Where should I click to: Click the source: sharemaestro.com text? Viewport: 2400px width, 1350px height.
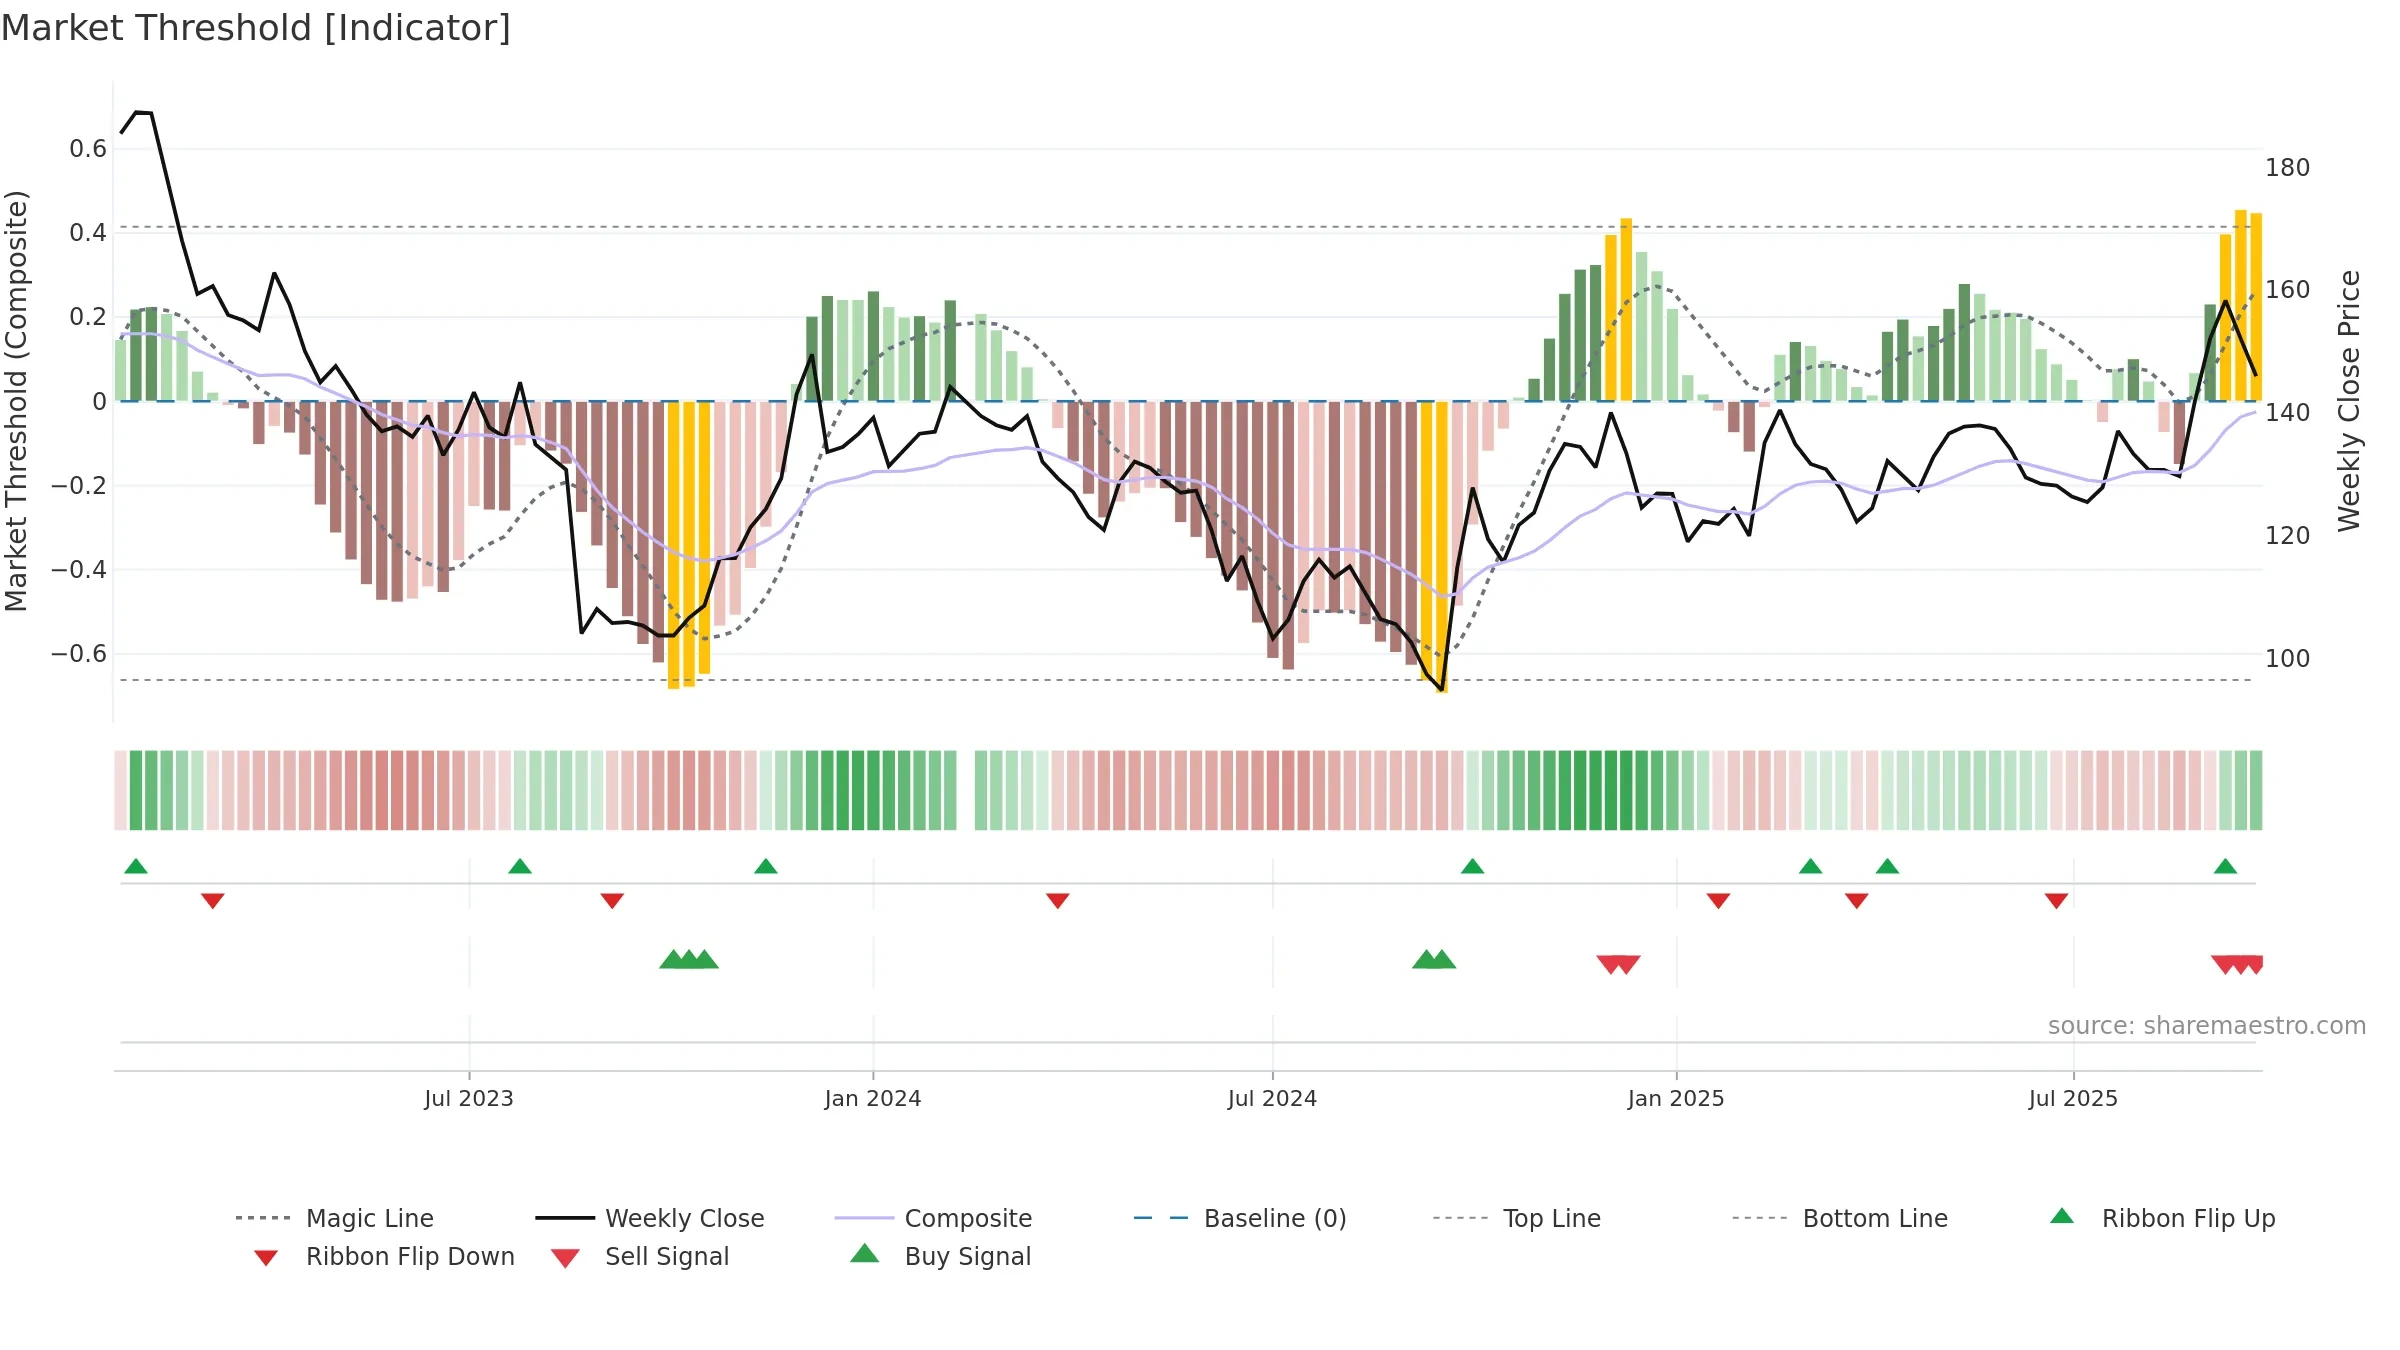(2207, 1026)
